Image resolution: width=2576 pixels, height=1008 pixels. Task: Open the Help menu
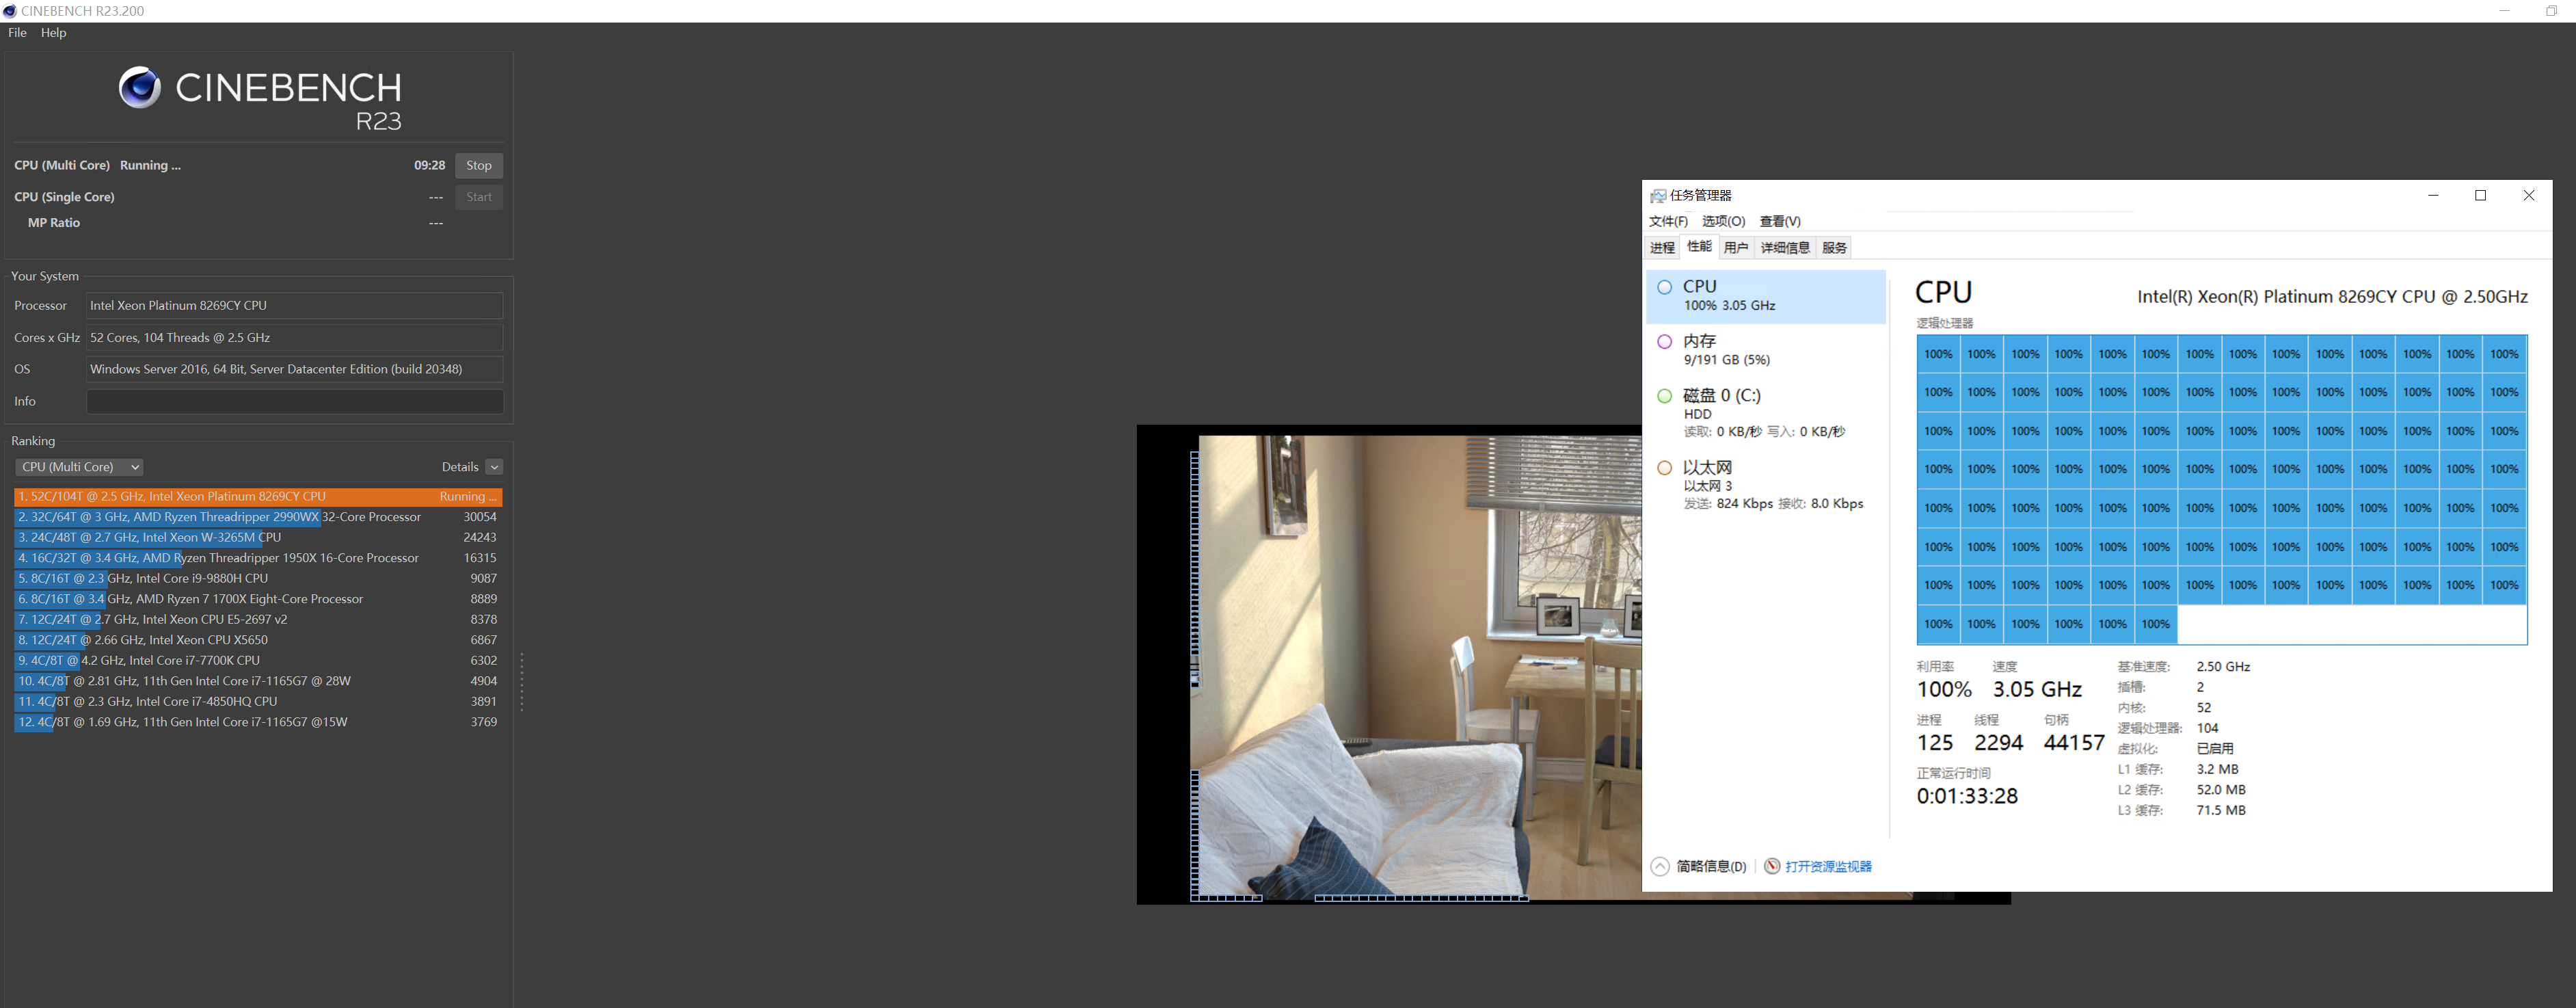[53, 33]
